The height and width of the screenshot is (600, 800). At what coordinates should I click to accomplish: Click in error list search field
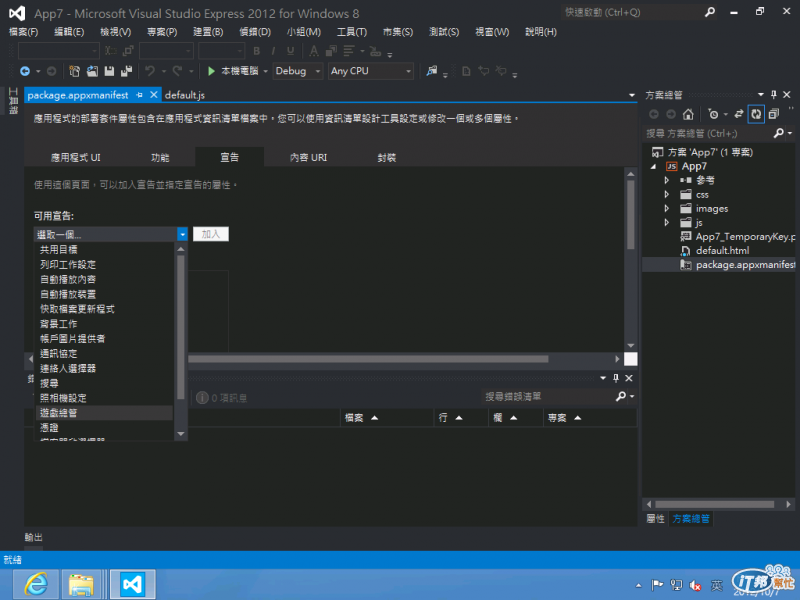[x=548, y=396]
